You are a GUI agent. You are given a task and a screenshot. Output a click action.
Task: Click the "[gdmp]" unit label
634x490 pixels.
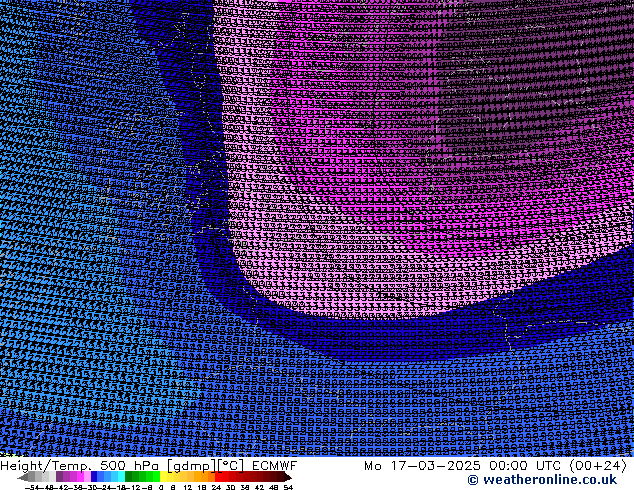[192, 466]
